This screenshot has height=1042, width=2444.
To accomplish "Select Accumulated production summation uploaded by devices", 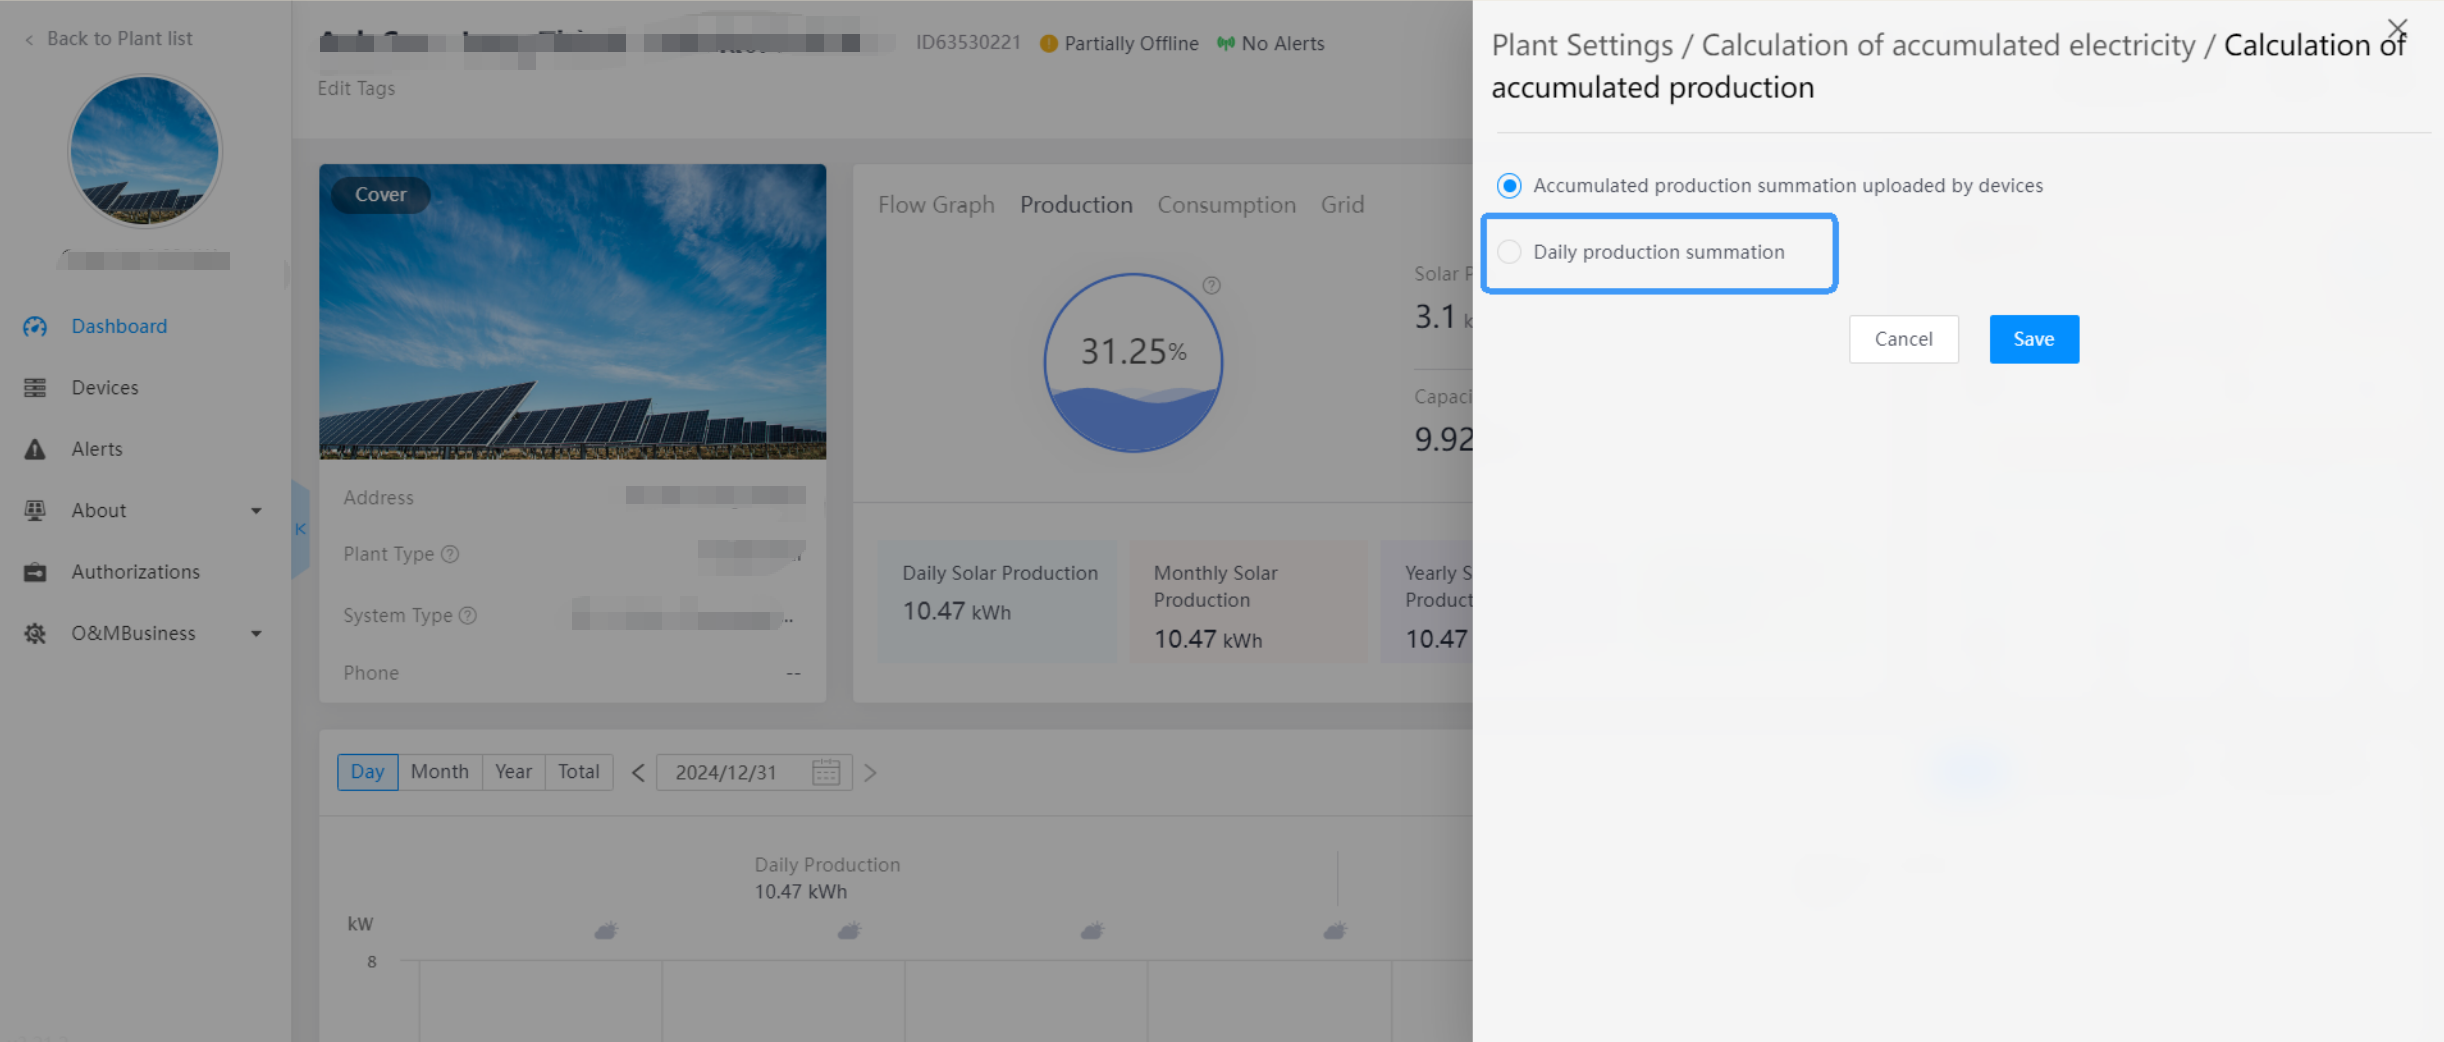I will click(x=1509, y=186).
